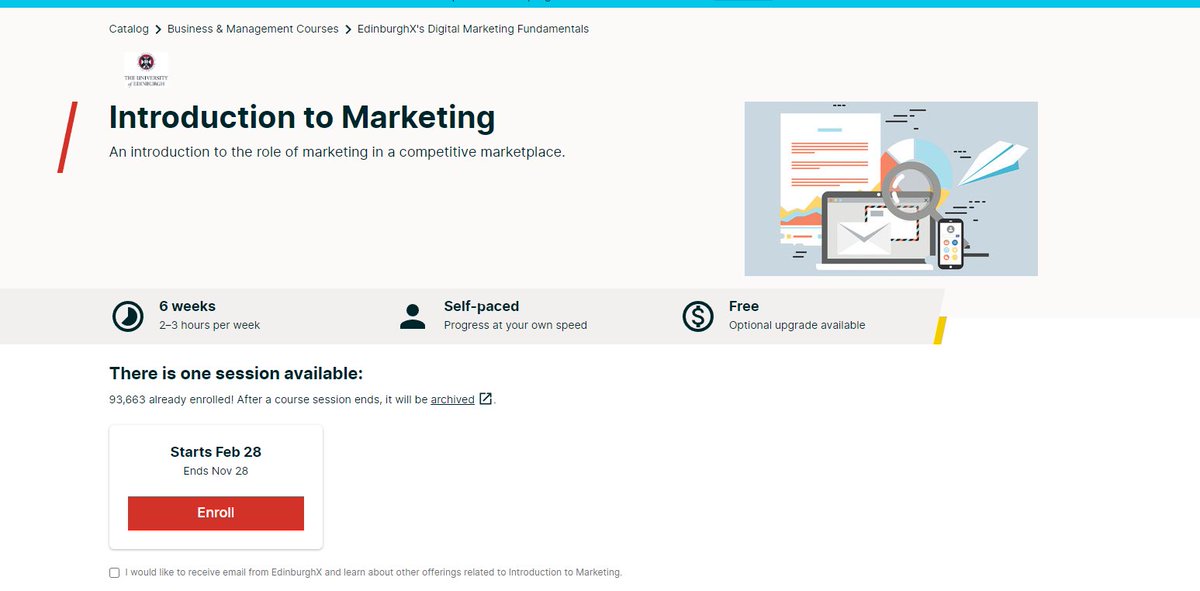
Task: Click the external link icon after archived
Action: 485,399
